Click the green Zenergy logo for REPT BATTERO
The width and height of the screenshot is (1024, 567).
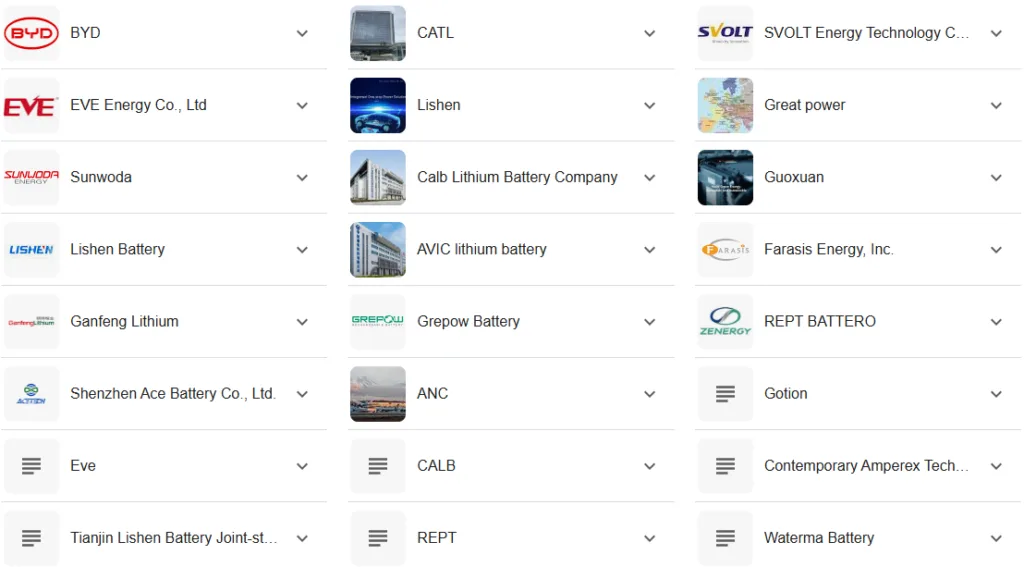pos(725,322)
